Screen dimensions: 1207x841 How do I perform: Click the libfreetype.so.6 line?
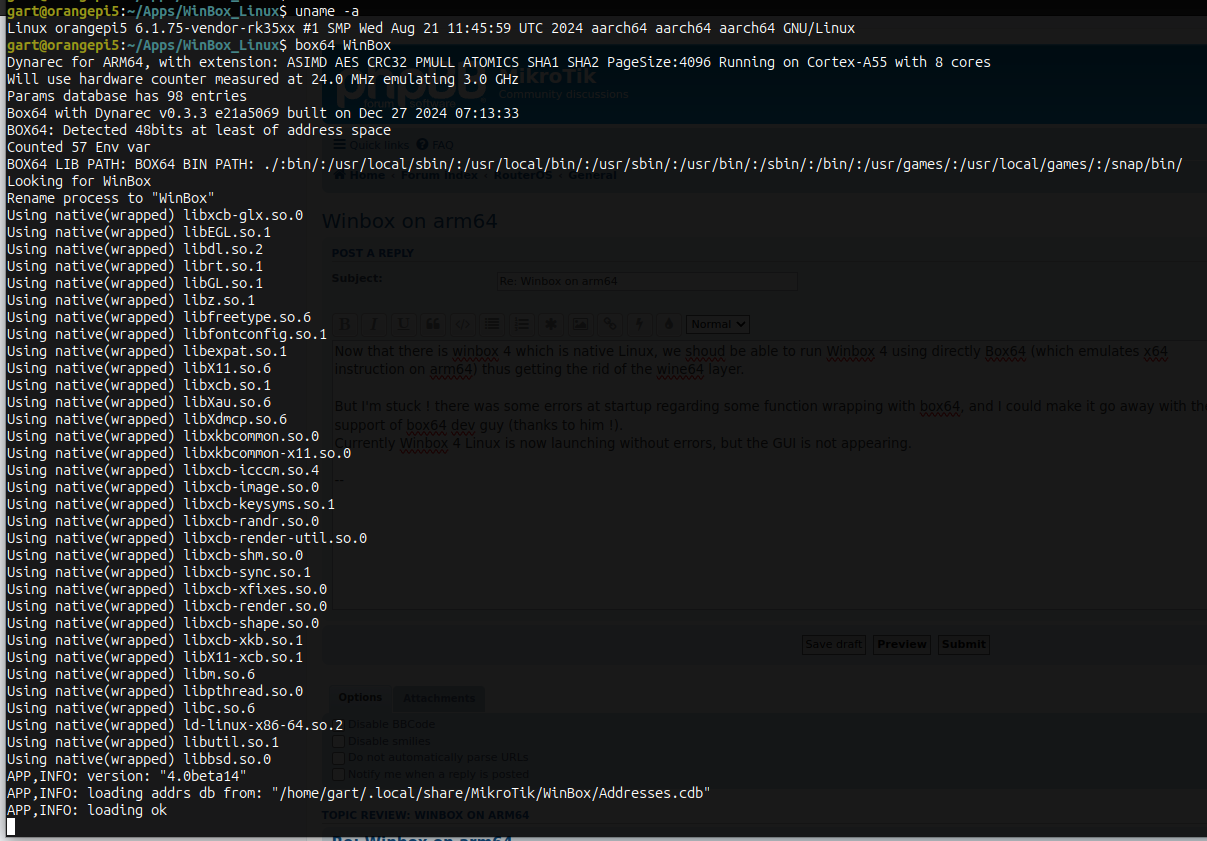[159, 317]
